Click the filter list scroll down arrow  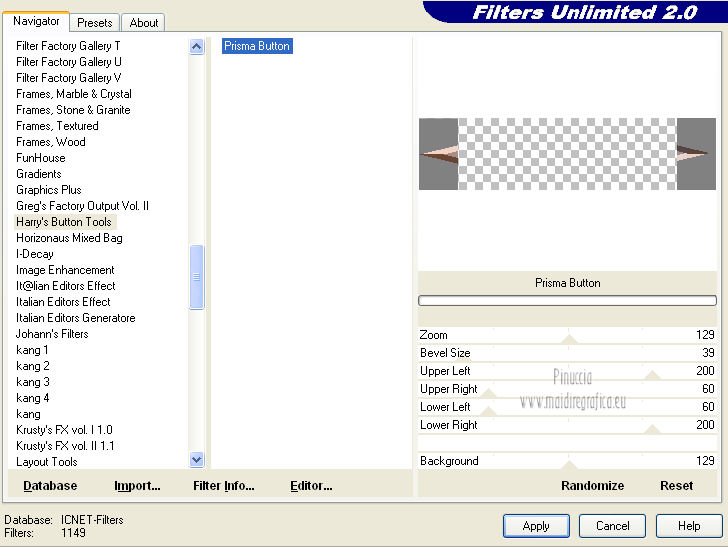(196, 460)
